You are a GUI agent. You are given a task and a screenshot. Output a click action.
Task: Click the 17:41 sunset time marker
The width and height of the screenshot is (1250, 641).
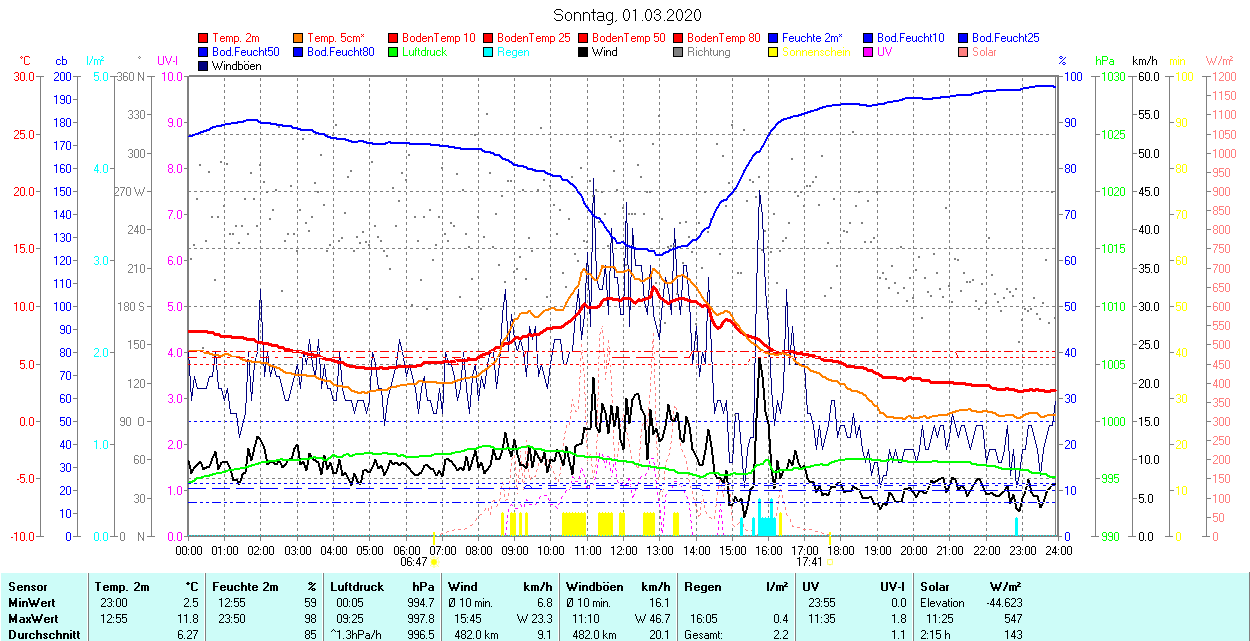[809, 562]
